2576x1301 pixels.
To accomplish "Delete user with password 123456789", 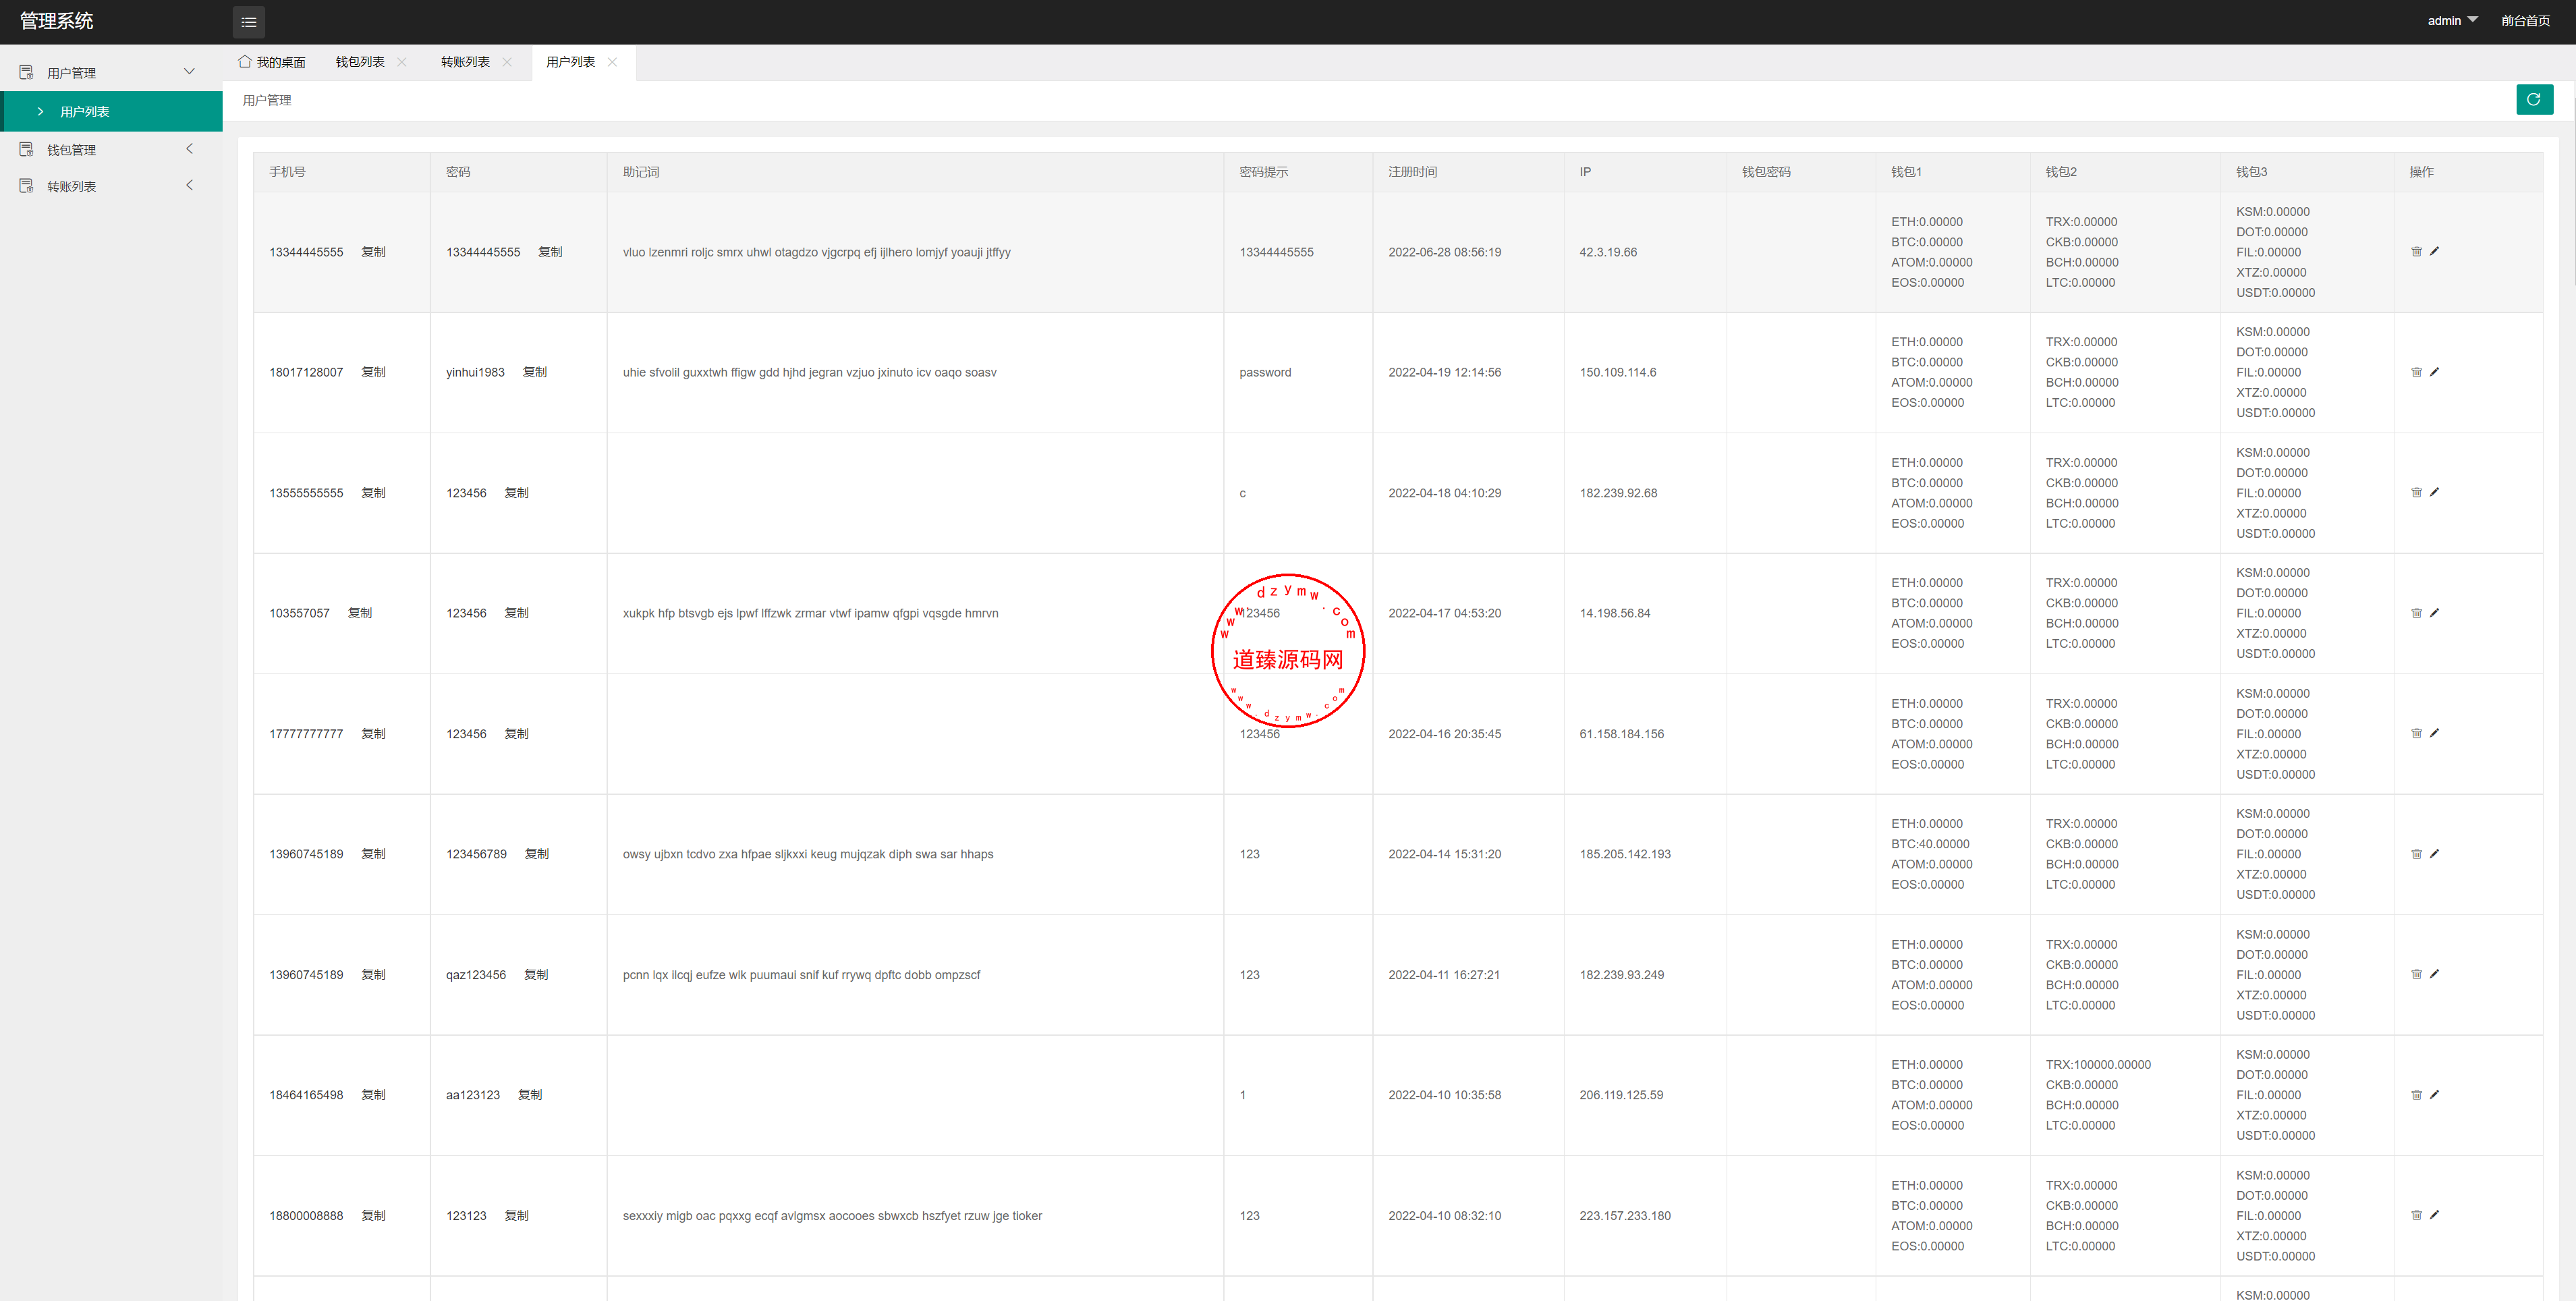I will click(x=2416, y=854).
